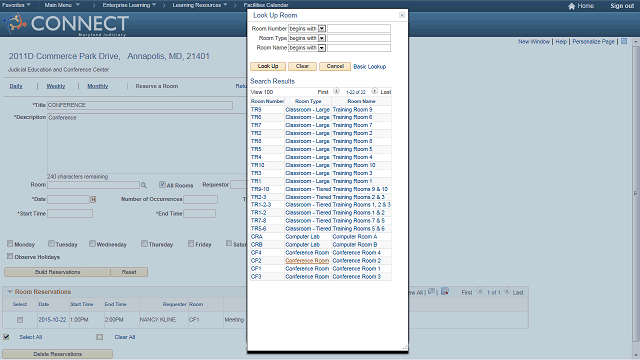
Task: Toggle the Select All checkbox
Action: [x=6, y=337]
